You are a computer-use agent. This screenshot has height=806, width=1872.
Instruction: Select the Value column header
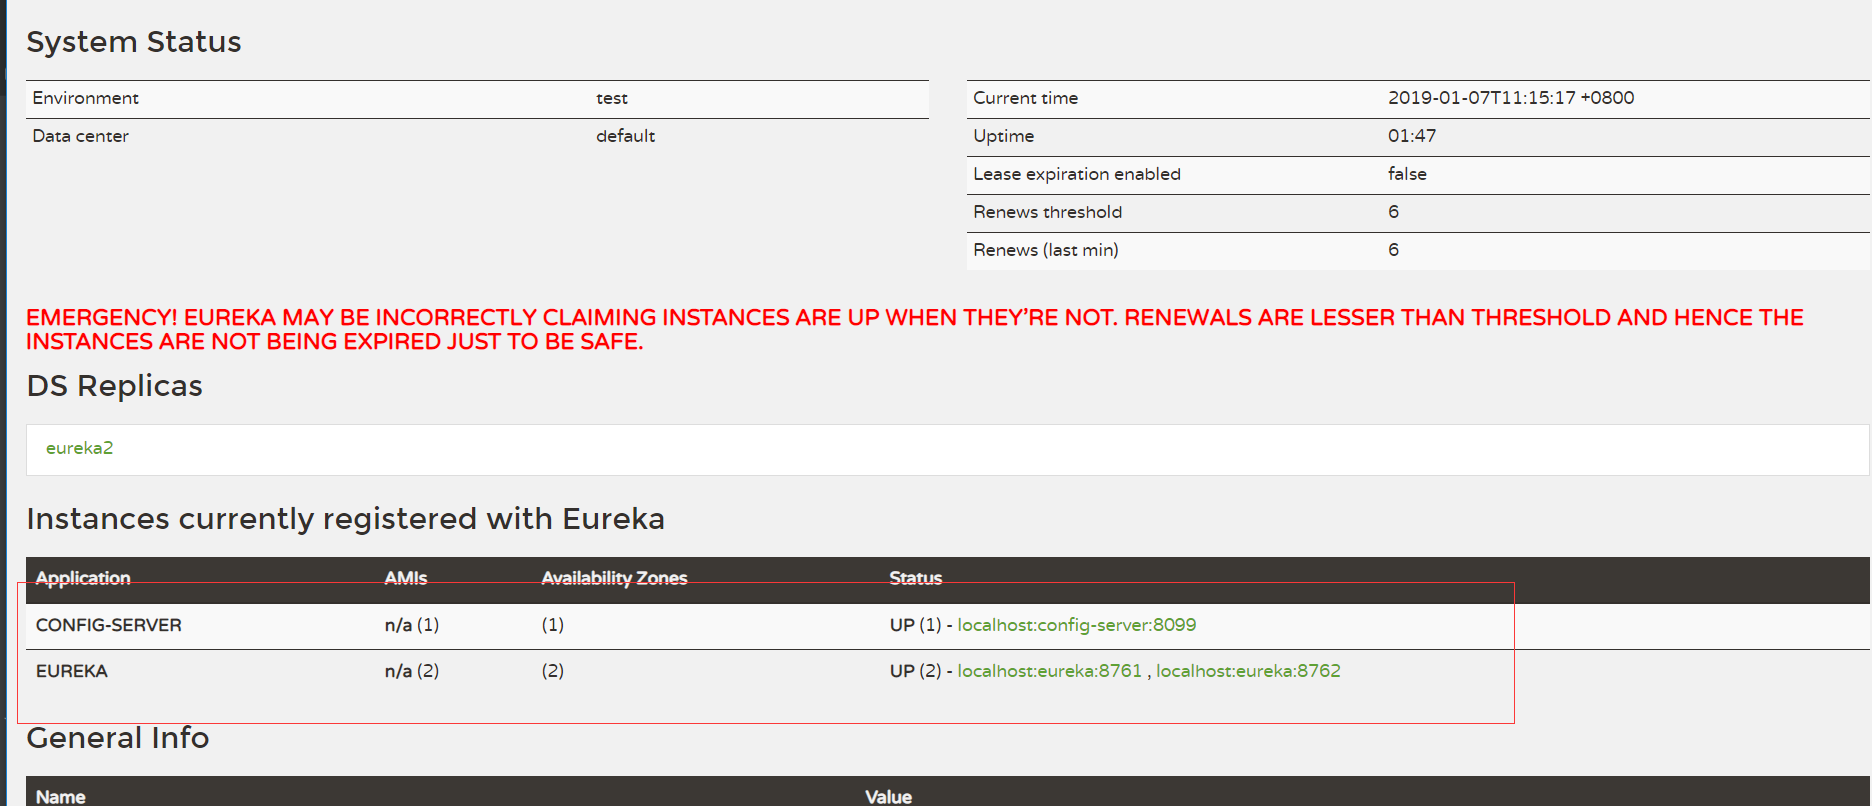(888, 797)
